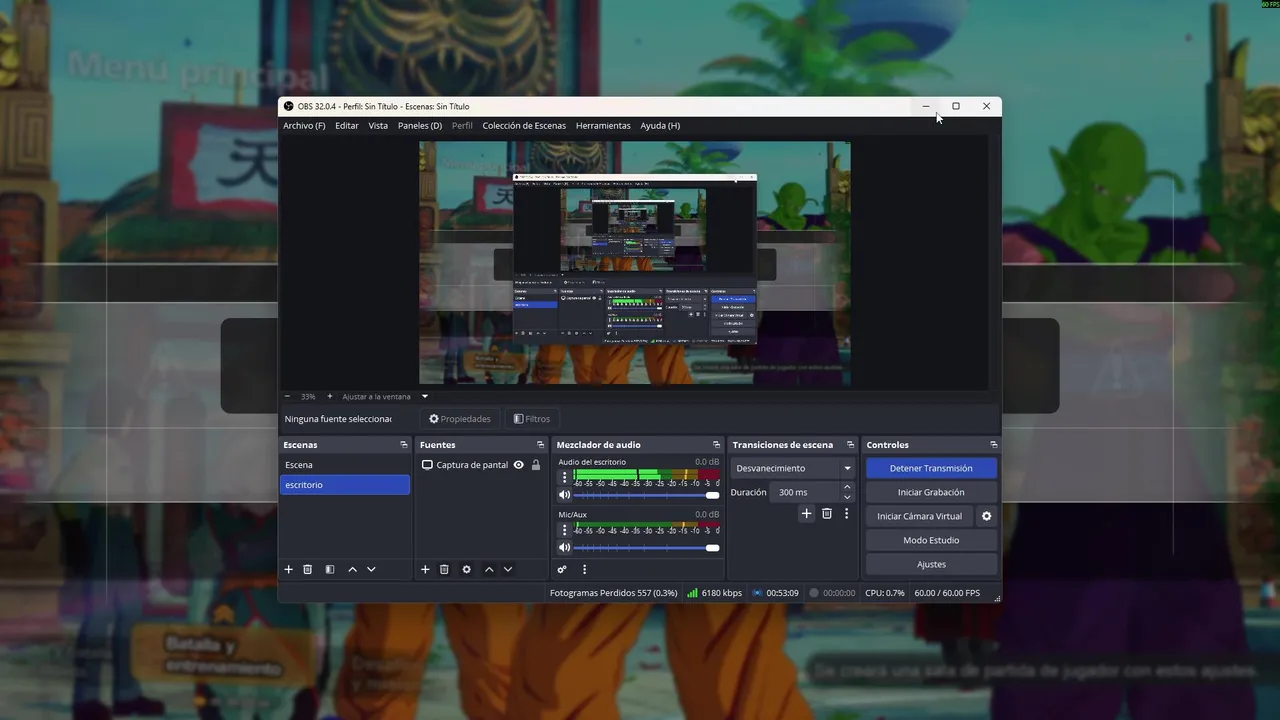Zoom out preview with minus icon
The image size is (1280, 720).
click(x=288, y=396)
